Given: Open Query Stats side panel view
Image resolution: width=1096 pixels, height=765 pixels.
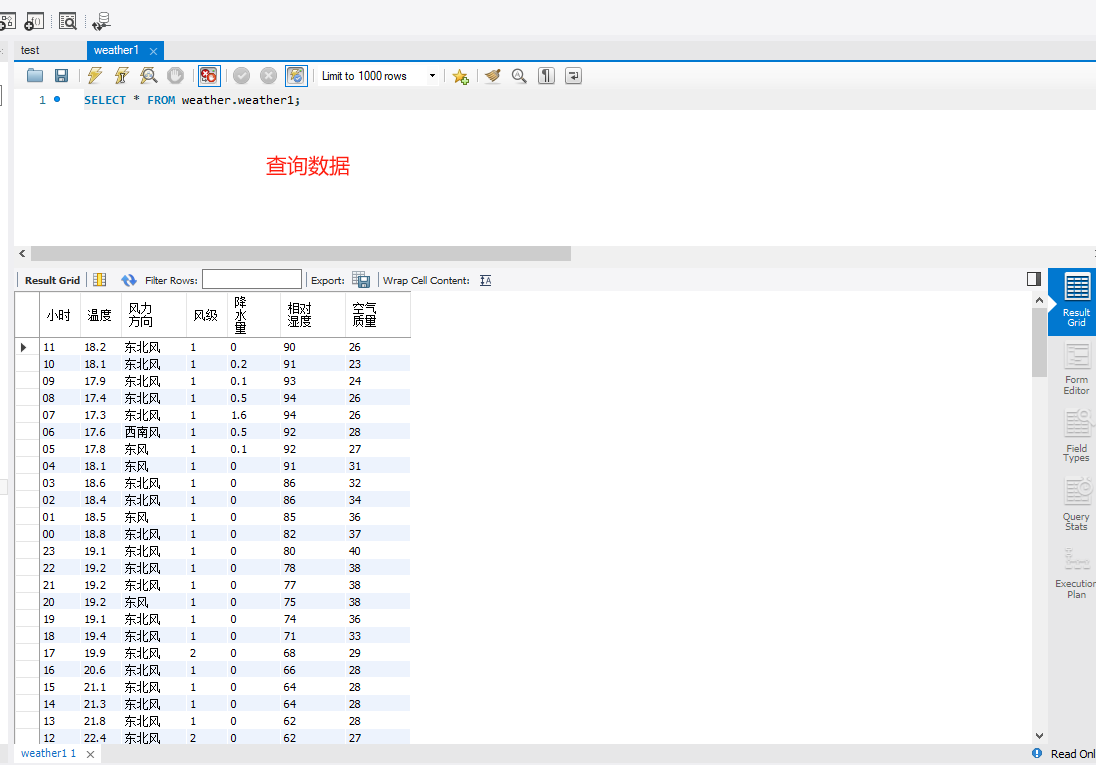Looking at the screenshot, I should 1076,504.
